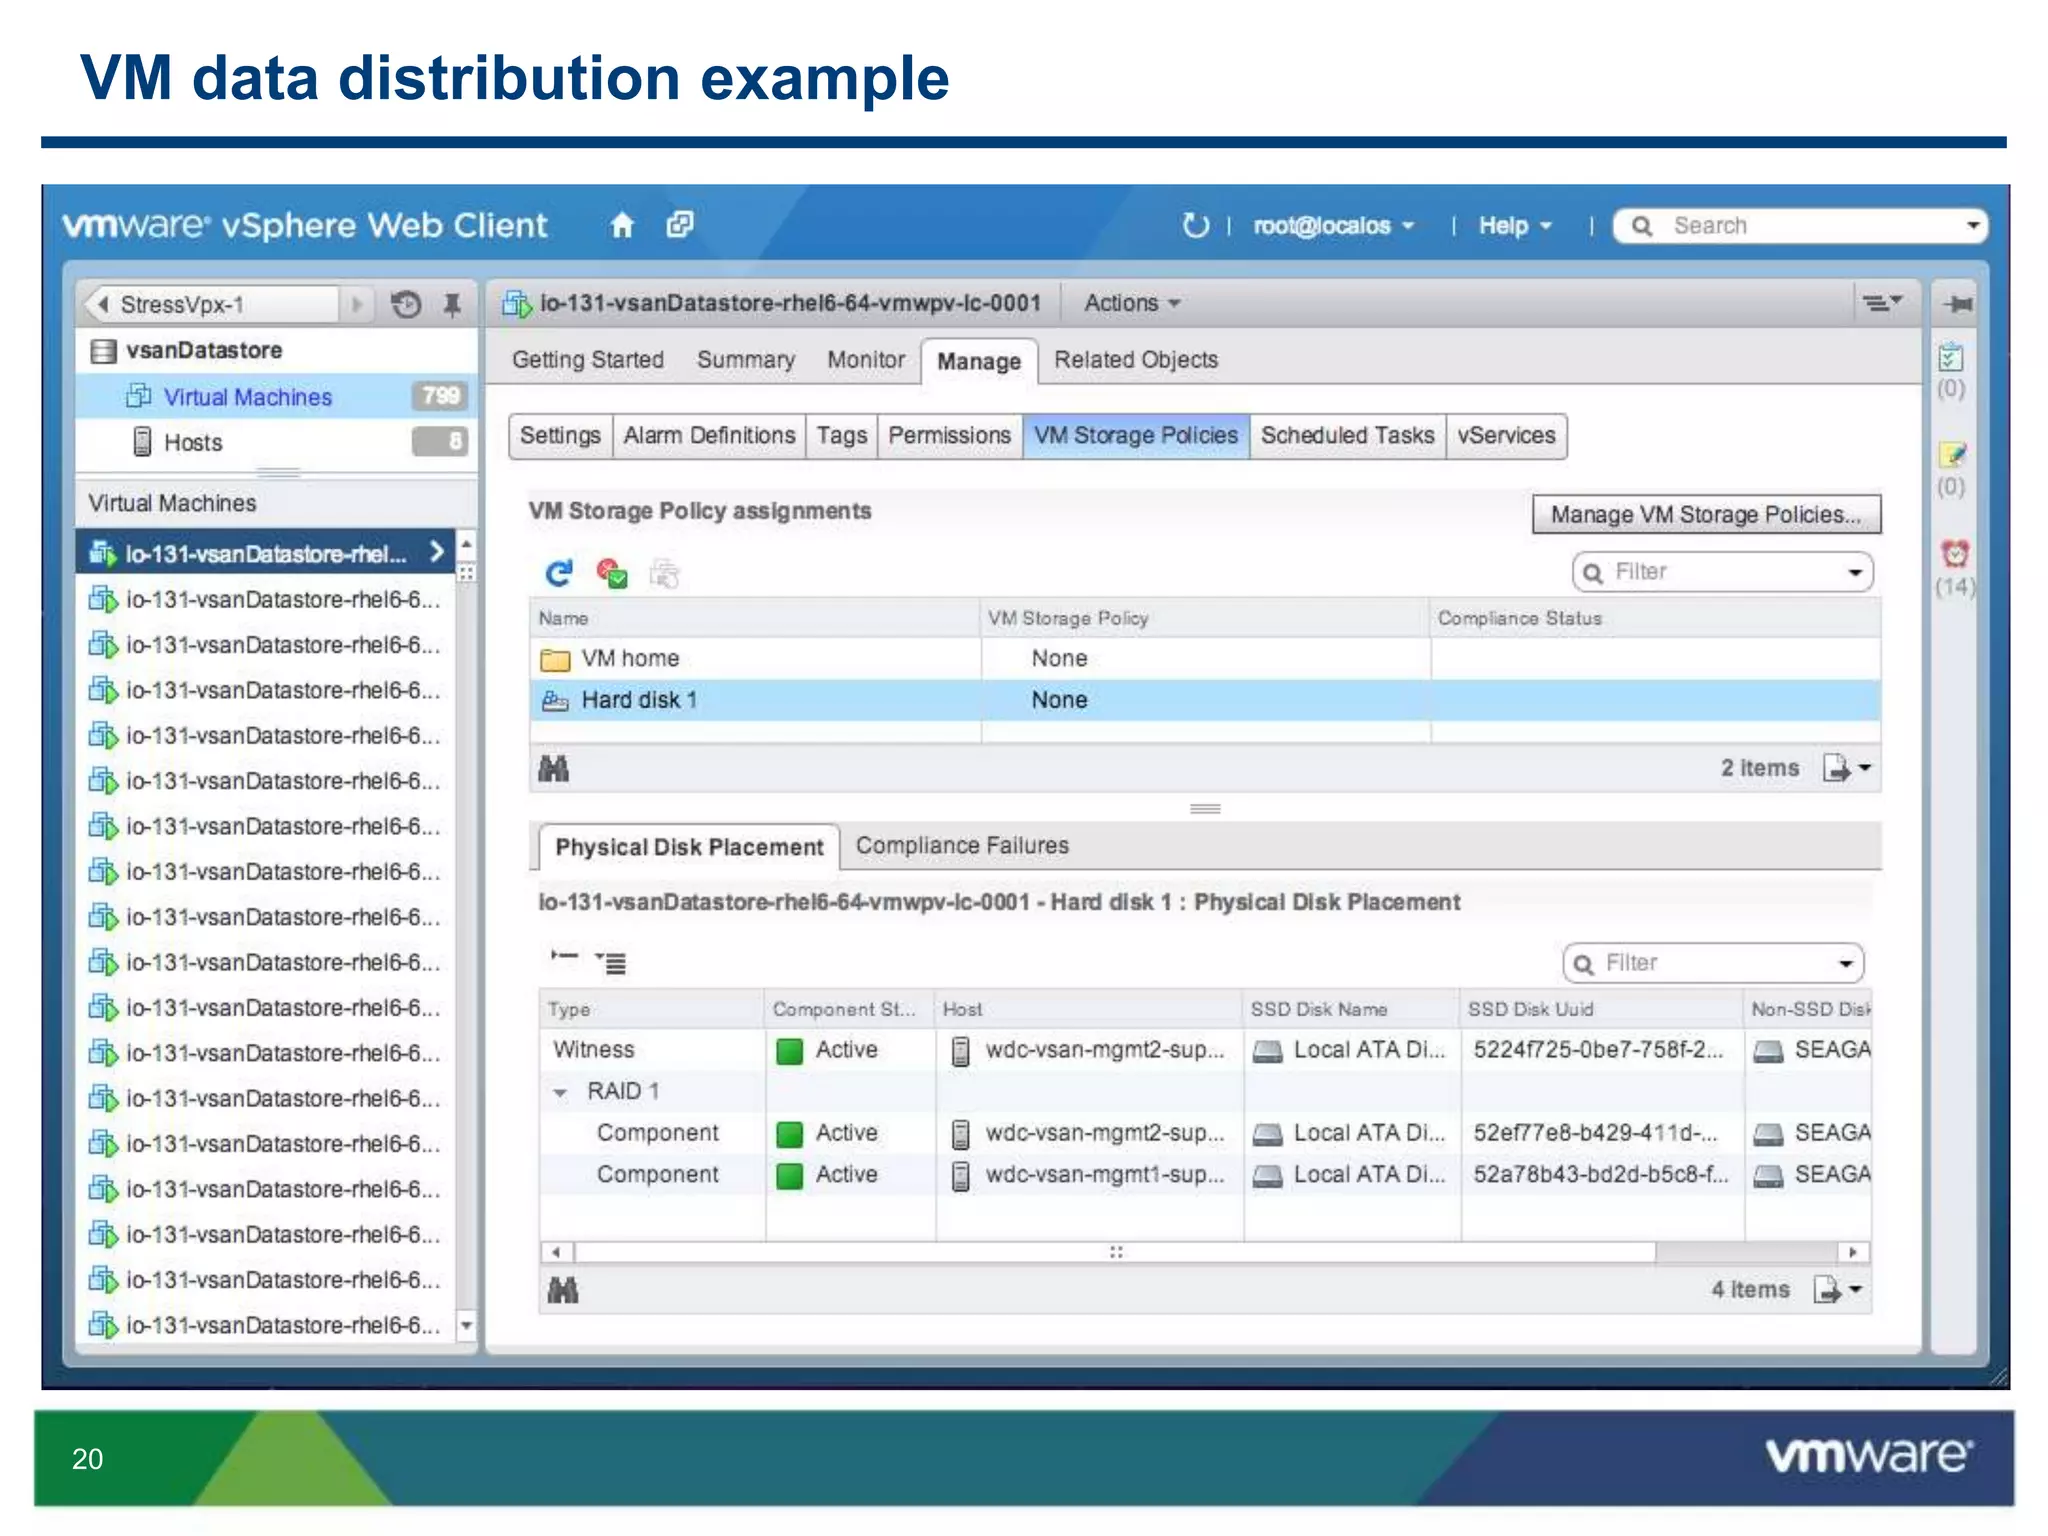
Task: Click the horizontal scrollbar of disk placement table
Action: [x=1115, y=1252]
